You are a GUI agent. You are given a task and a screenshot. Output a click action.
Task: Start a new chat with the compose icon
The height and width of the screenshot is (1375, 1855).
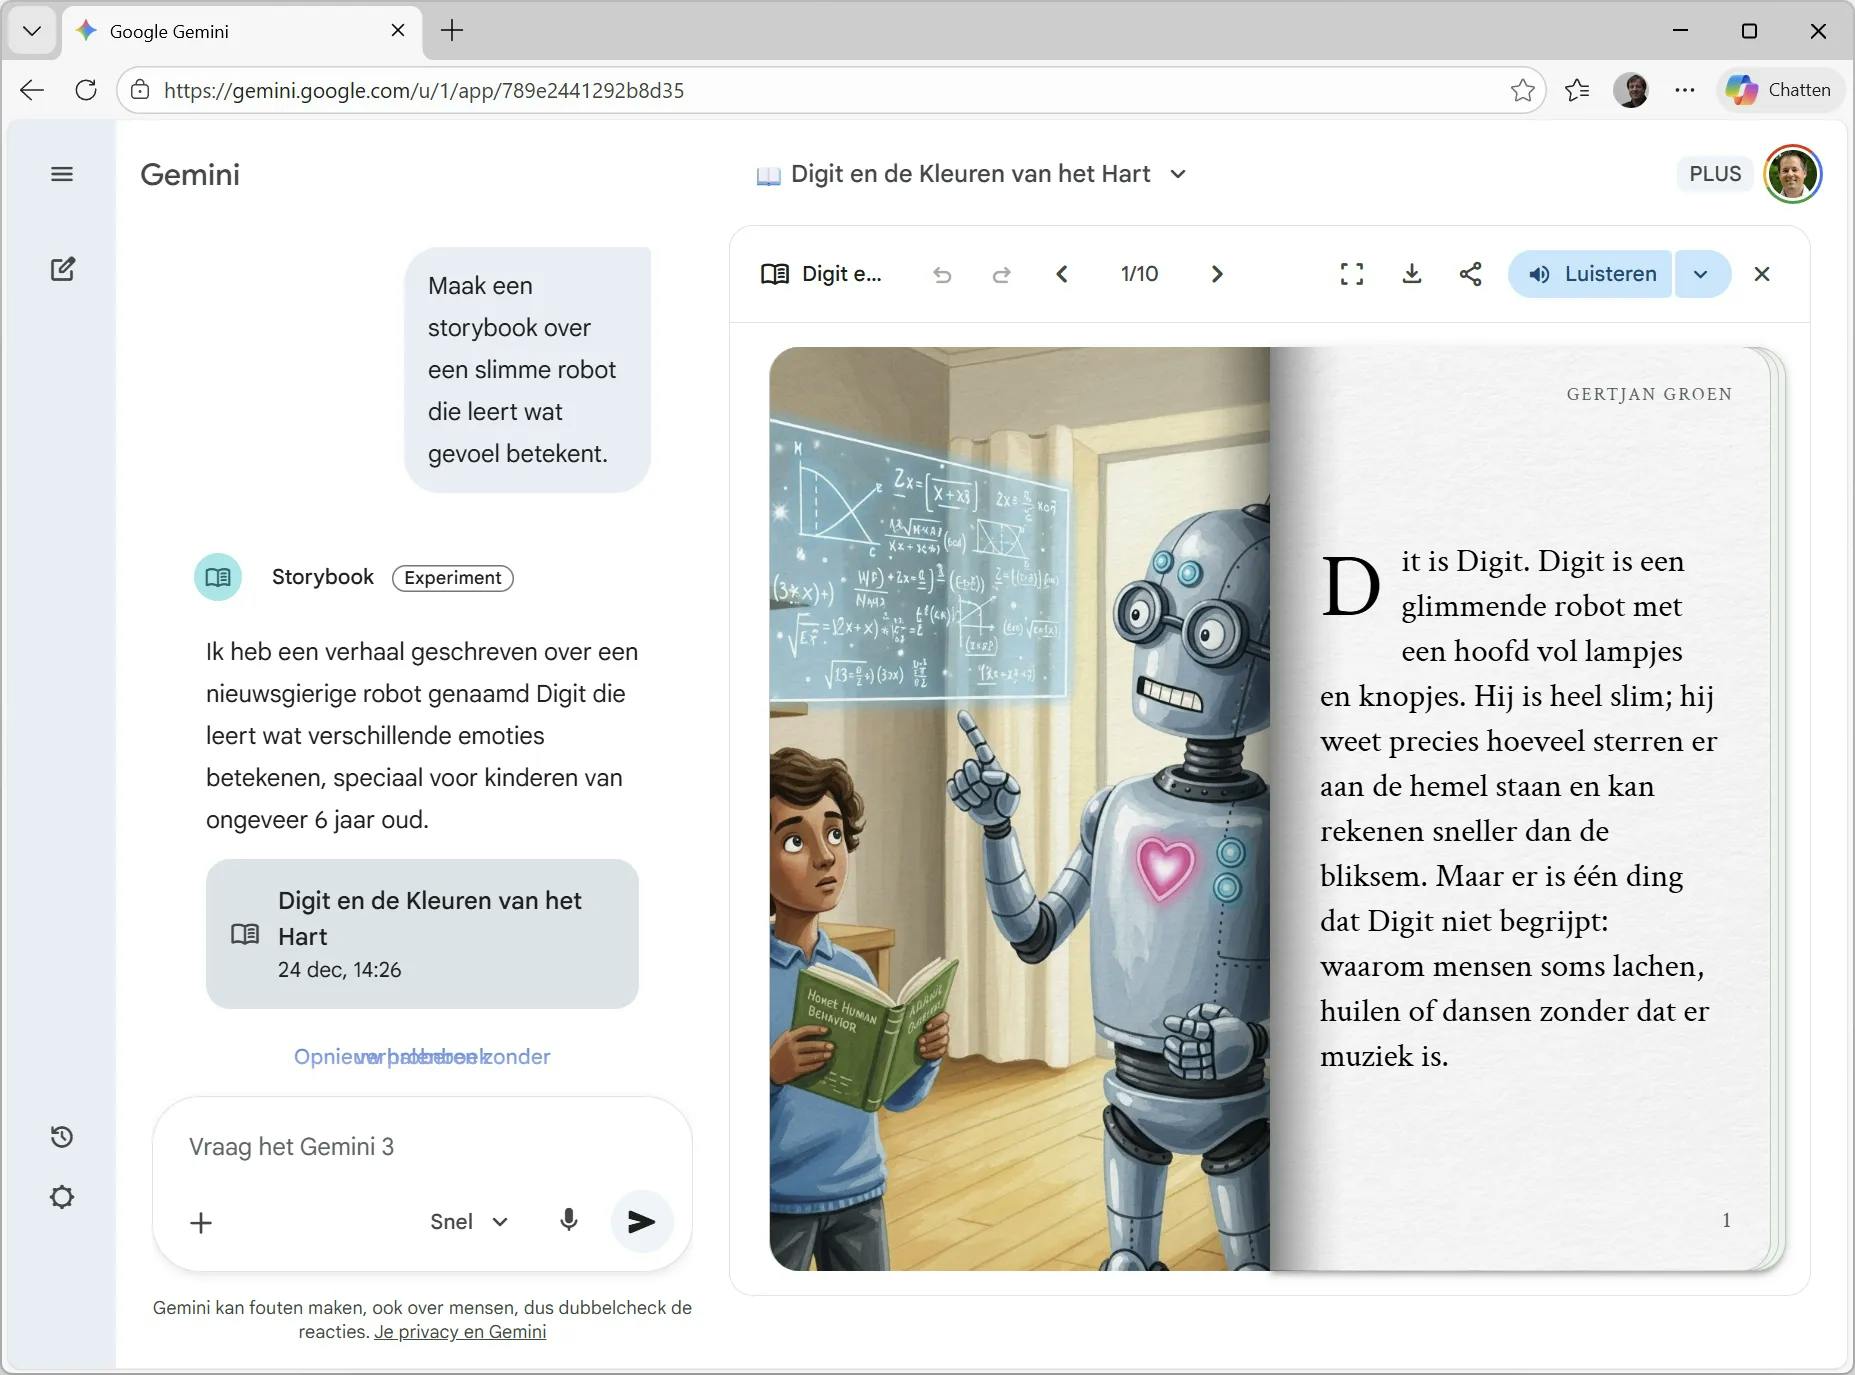(x=62, y=269)
